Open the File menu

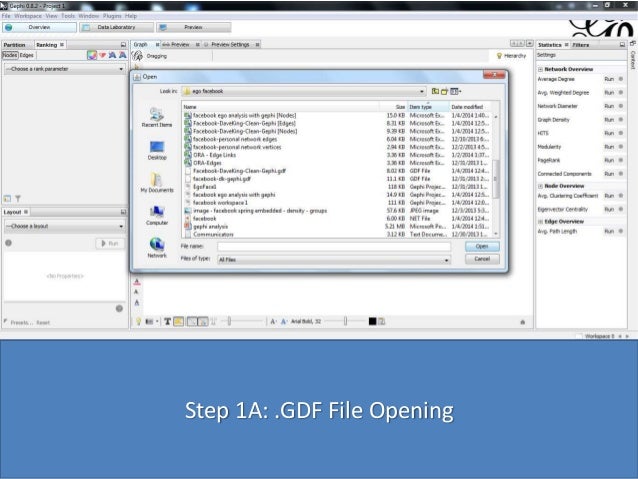pos(6,16)
